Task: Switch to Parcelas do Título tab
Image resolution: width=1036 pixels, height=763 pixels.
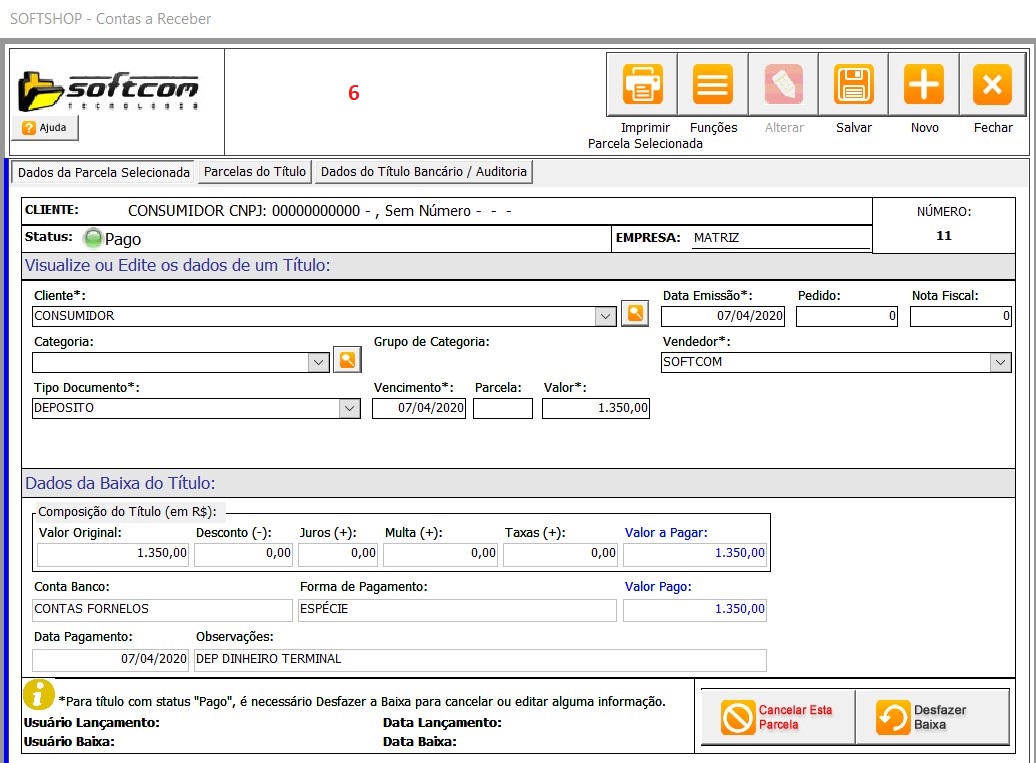Action: [x=255, y=172]
